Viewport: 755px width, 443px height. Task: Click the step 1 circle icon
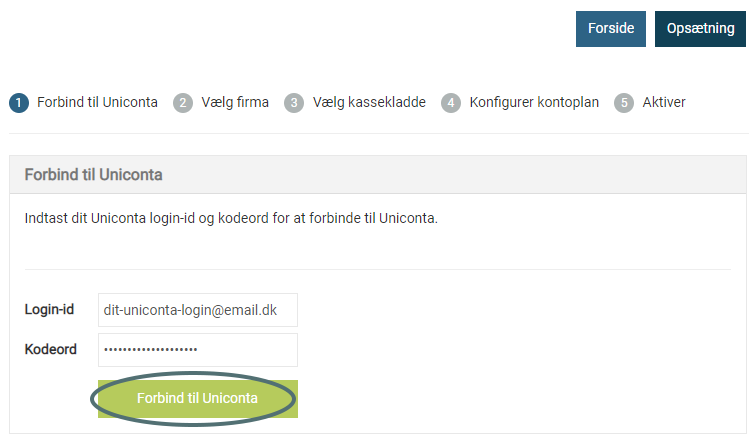pyautogui.click(x=19, y=103)
